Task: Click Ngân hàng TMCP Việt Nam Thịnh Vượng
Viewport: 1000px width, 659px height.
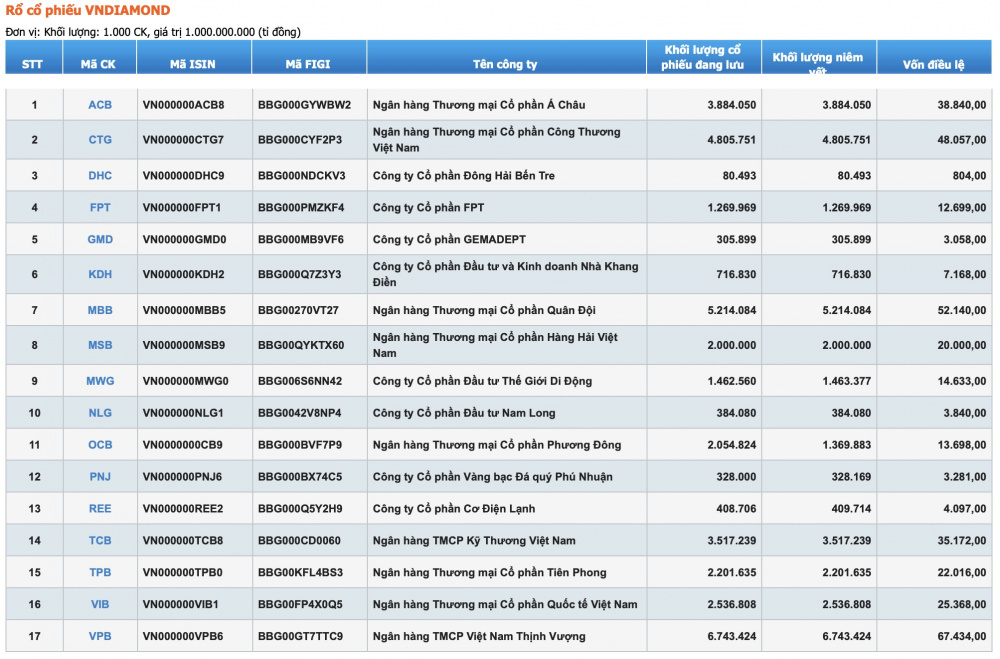Action: coord(479,636)
